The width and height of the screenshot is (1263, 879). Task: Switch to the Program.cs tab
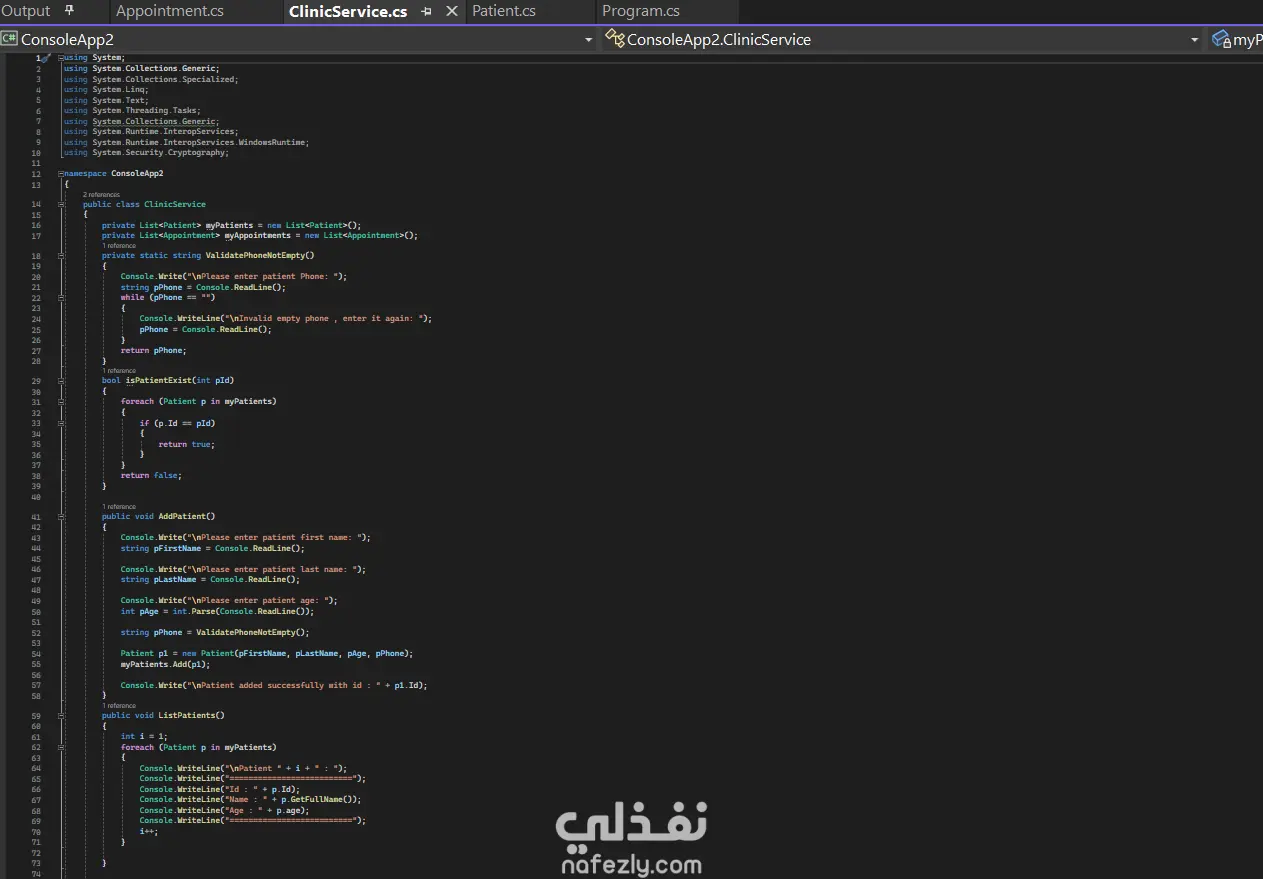[641, 11]
